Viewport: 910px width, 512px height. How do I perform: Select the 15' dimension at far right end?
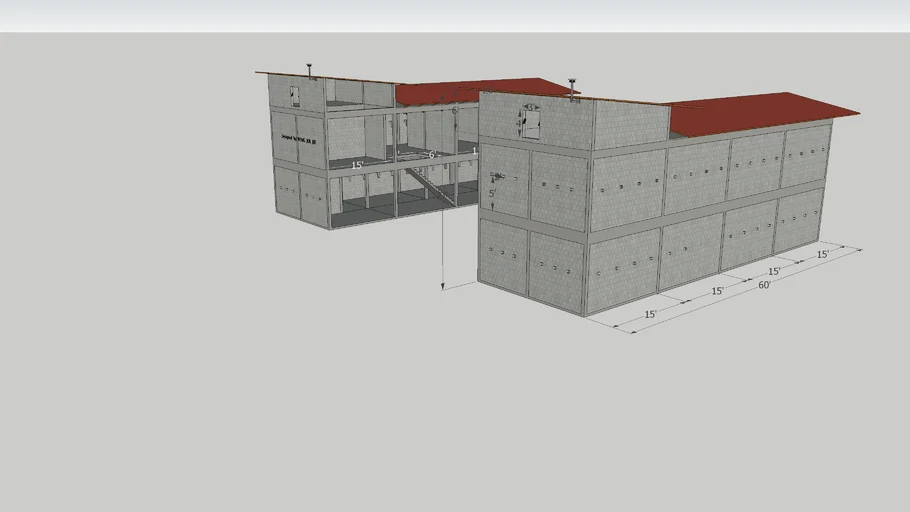[x=822, y=255]
